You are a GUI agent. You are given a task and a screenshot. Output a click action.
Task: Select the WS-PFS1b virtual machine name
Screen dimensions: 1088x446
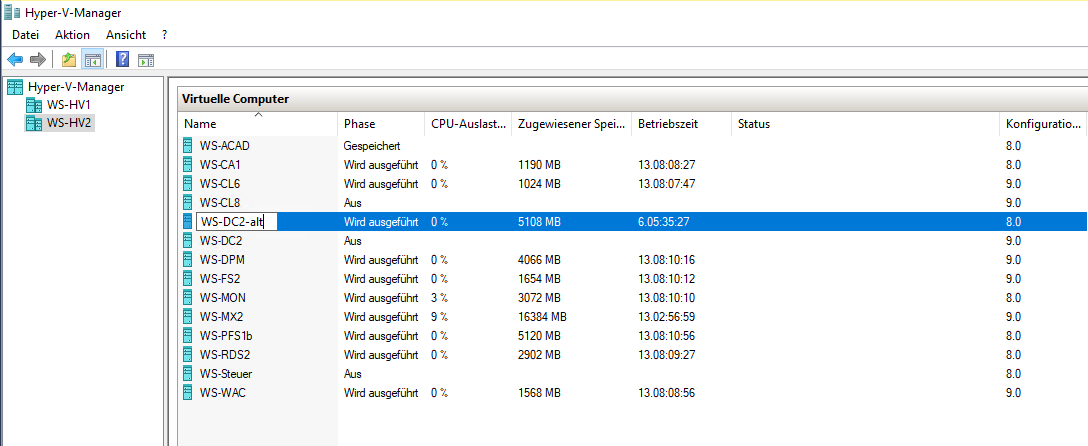(x=226, y=336)
